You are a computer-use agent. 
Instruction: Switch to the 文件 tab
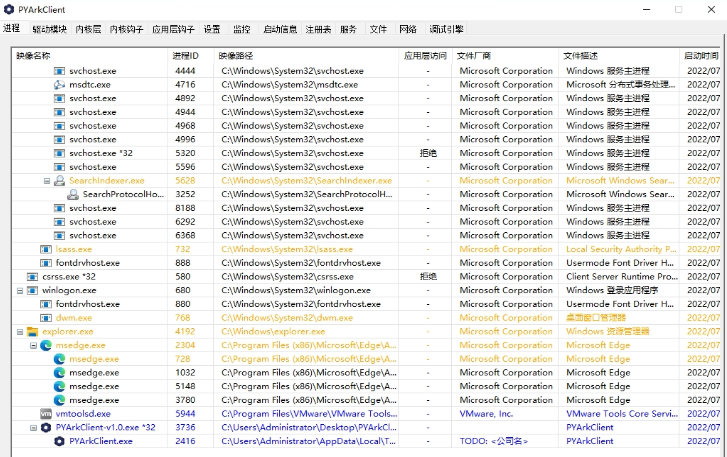pos(378,29)
